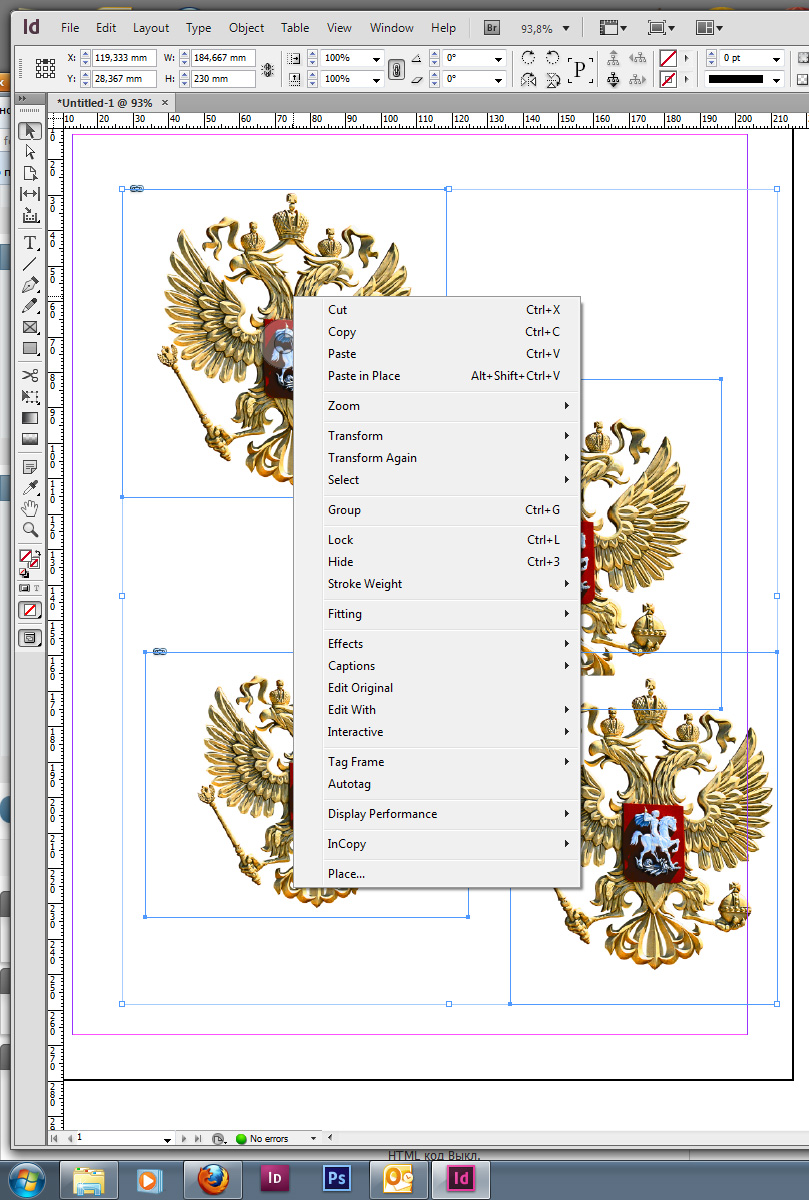Click the fill color swatch in control panel
Viewport: 809px width, 1200px height.
pos(668,59)
